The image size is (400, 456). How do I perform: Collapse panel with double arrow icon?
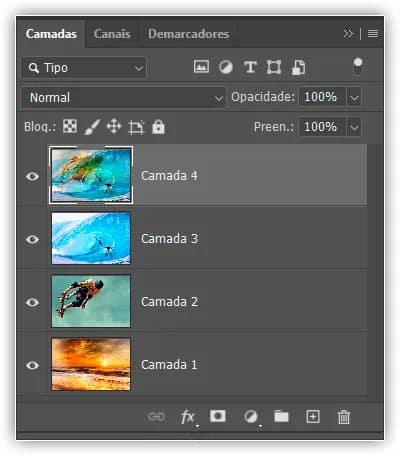[348, 34]
